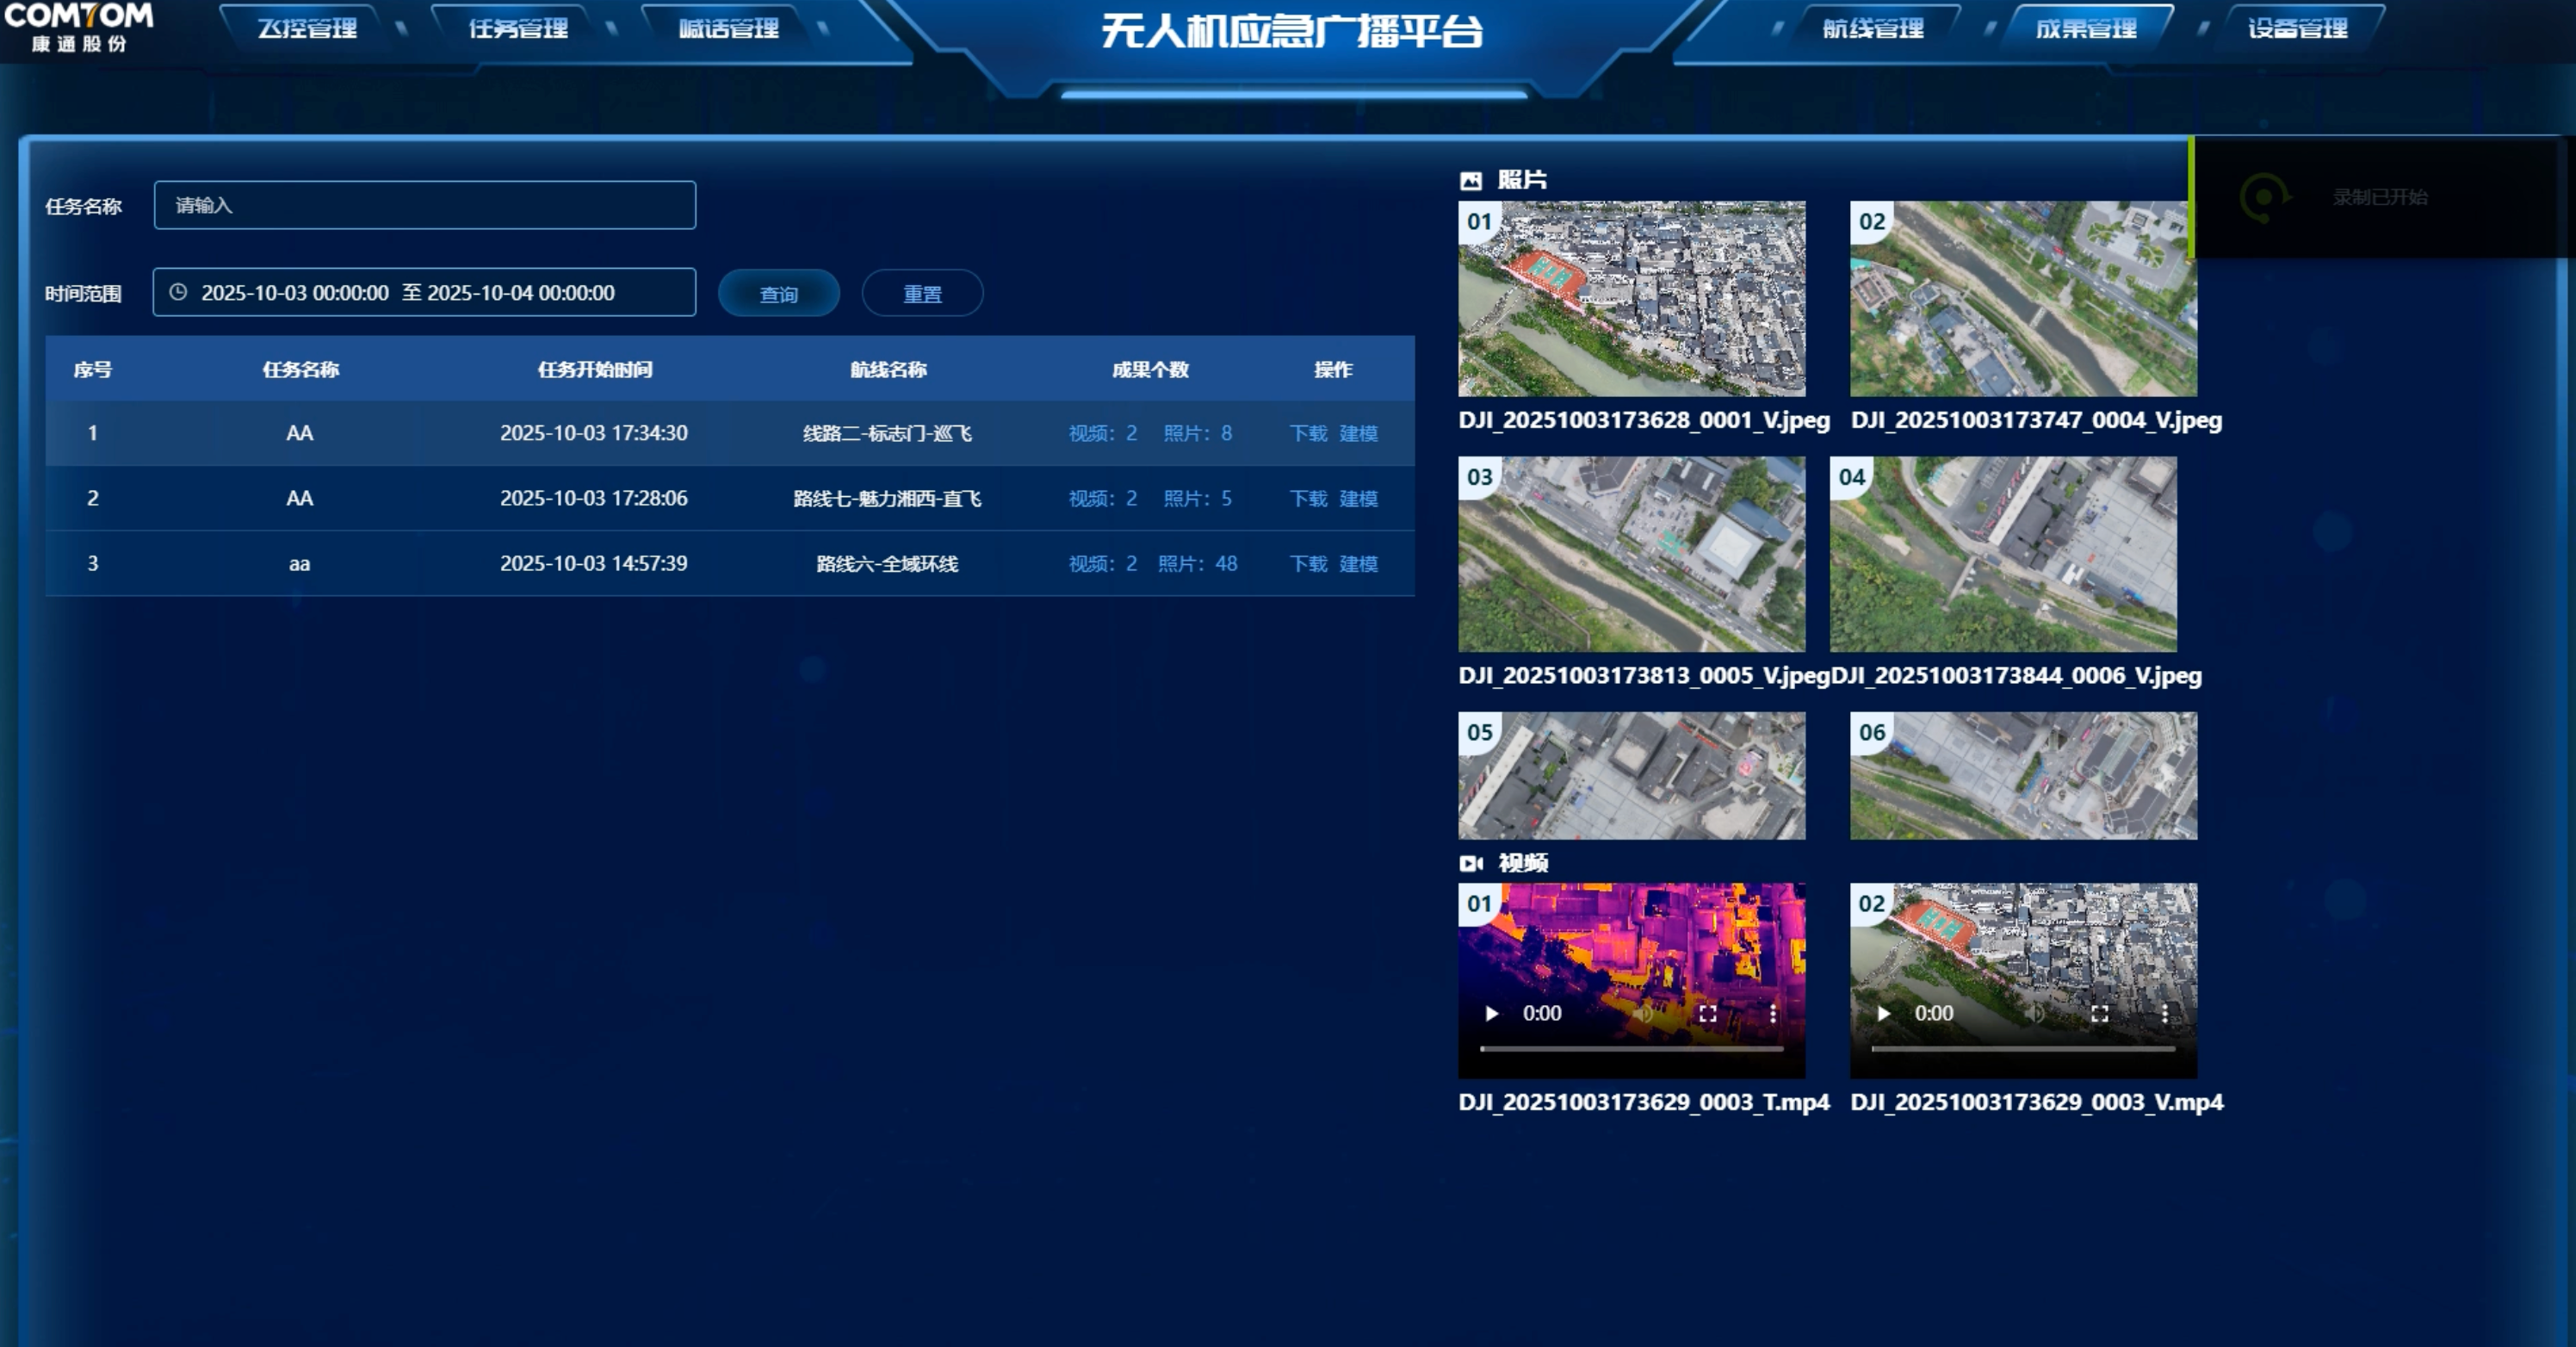The width and height of the screenshot is (2576, 1347).
Task: Play the thermal video DJI_20251003173629_0003_T.mp4
Action: (1491, 1013)
